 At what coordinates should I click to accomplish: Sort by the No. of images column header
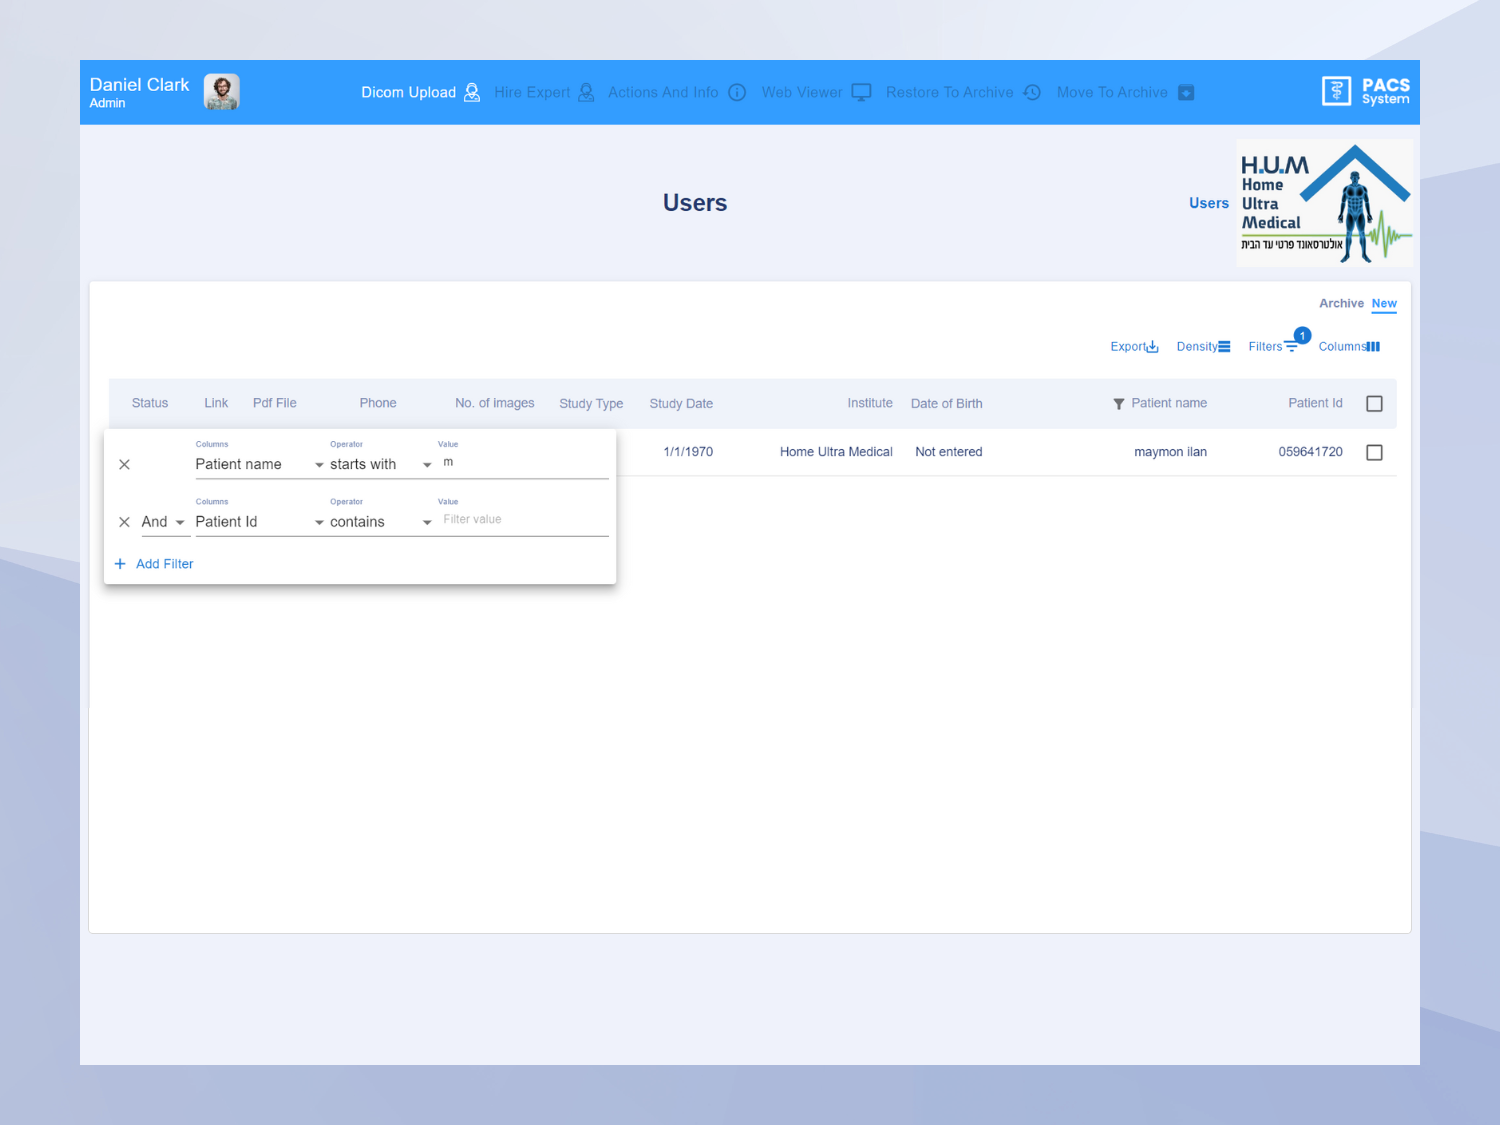[494, 403]
